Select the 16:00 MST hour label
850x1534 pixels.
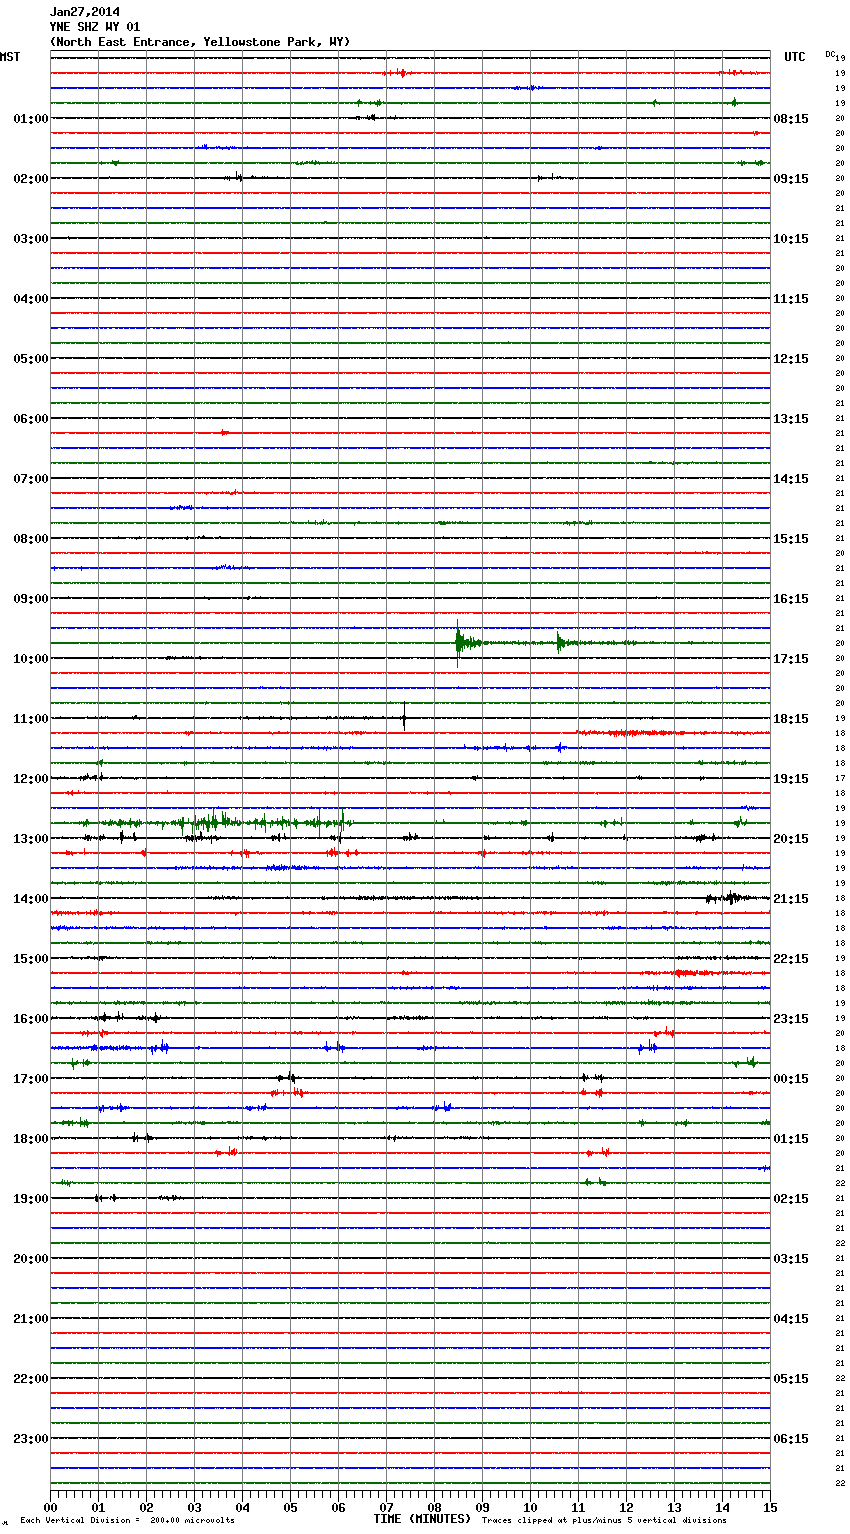(31, 1019)
